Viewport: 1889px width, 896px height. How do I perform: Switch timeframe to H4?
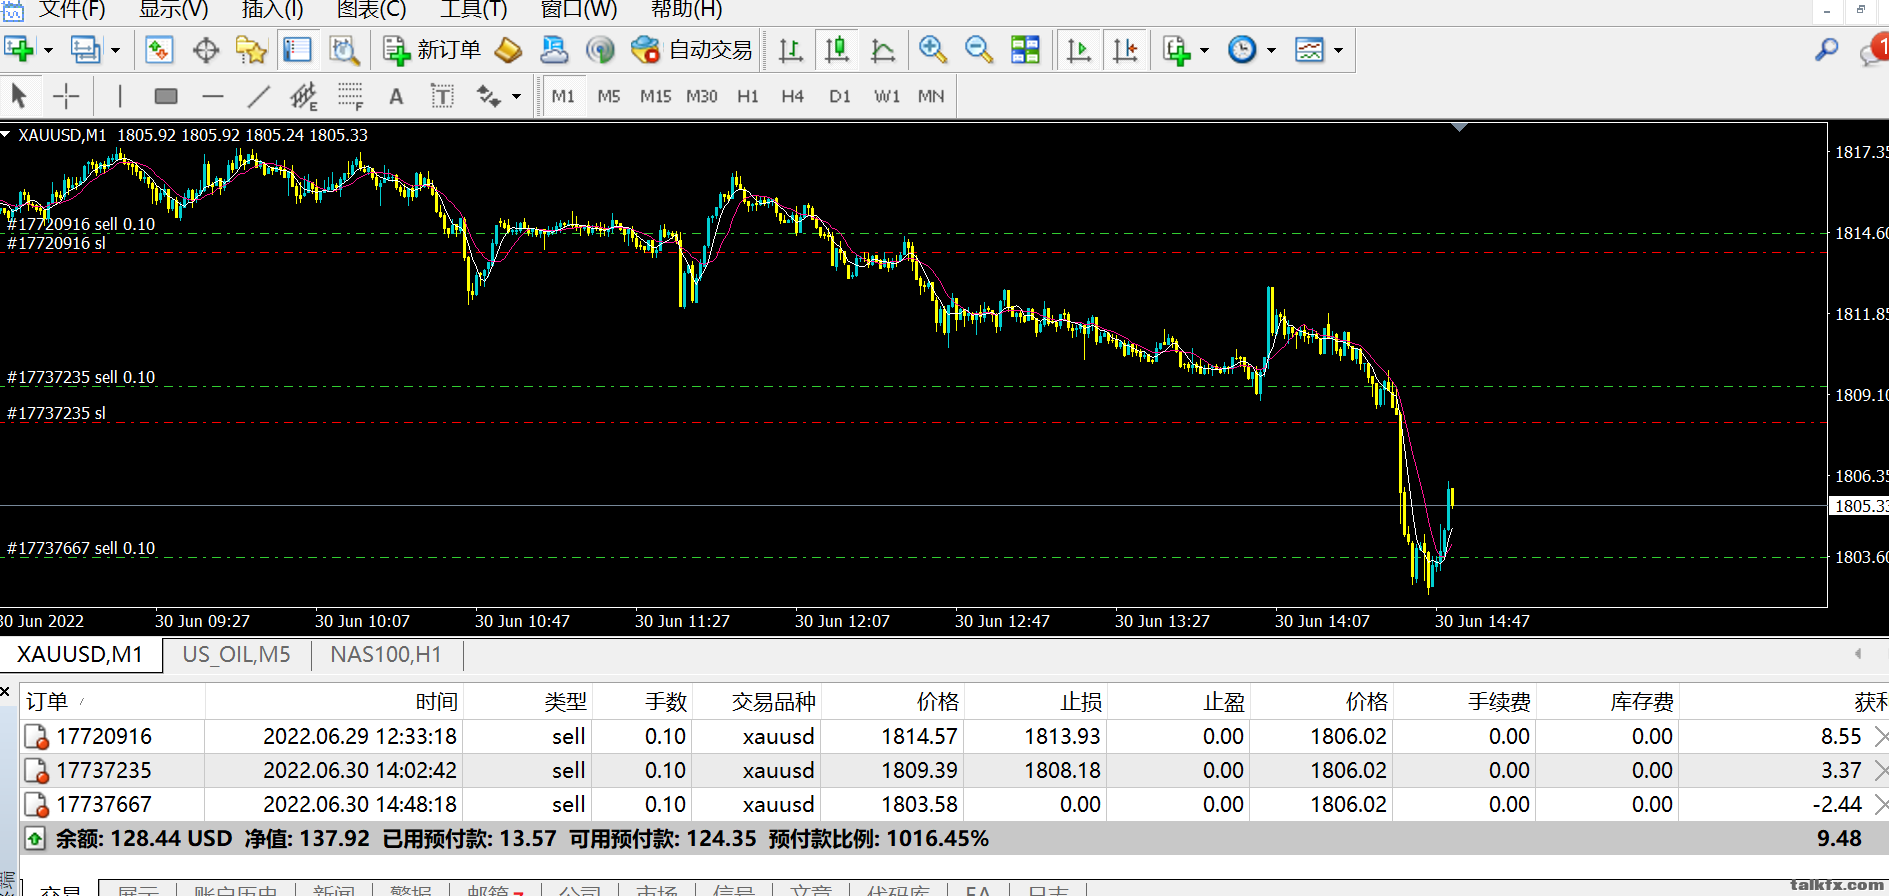793,96
